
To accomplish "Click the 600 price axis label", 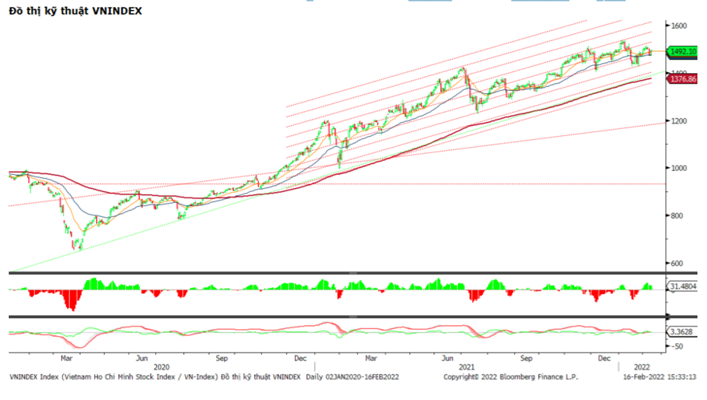I will 680,263.
